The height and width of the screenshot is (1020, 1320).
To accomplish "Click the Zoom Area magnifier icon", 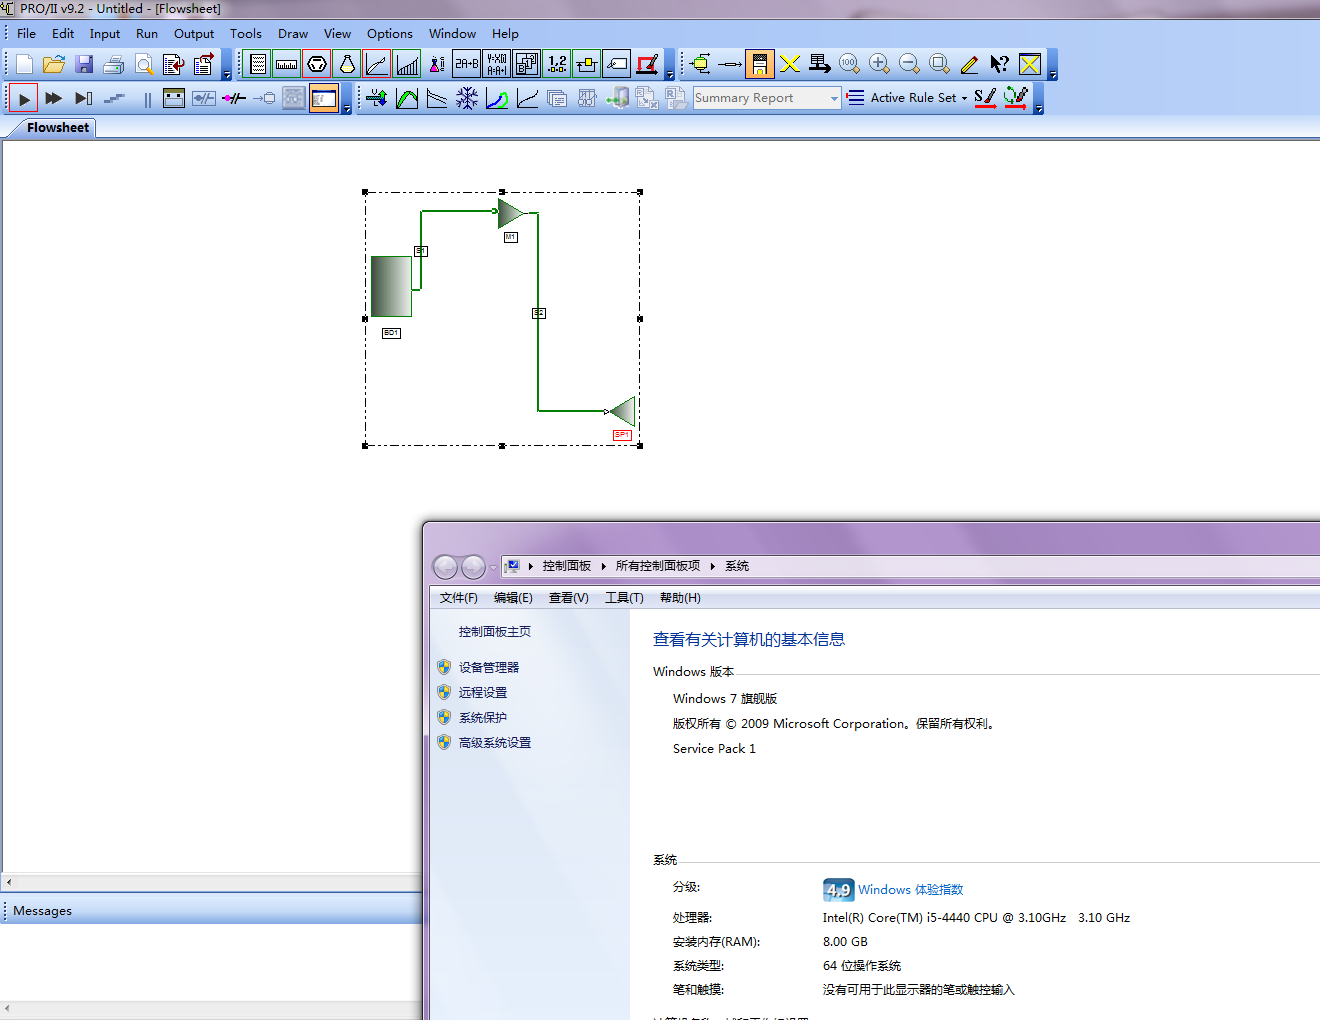I will (939, 65).
